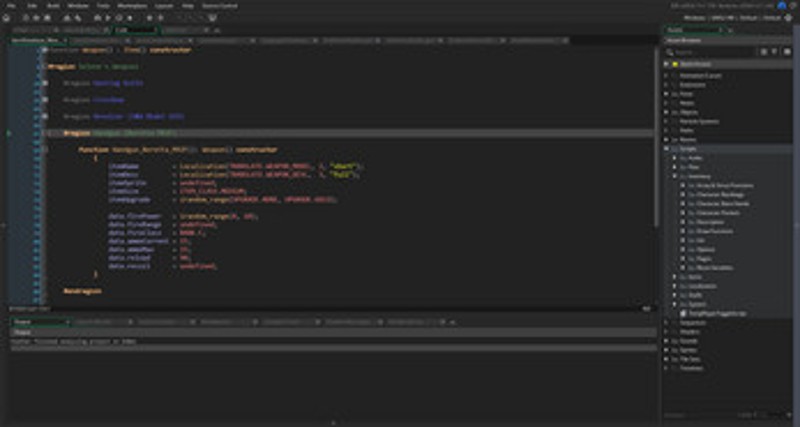Collapse the Scripts folder in Asset Browser
Image resolution: width=800 pixels, height=427 pixels.
tap(667, 148)
